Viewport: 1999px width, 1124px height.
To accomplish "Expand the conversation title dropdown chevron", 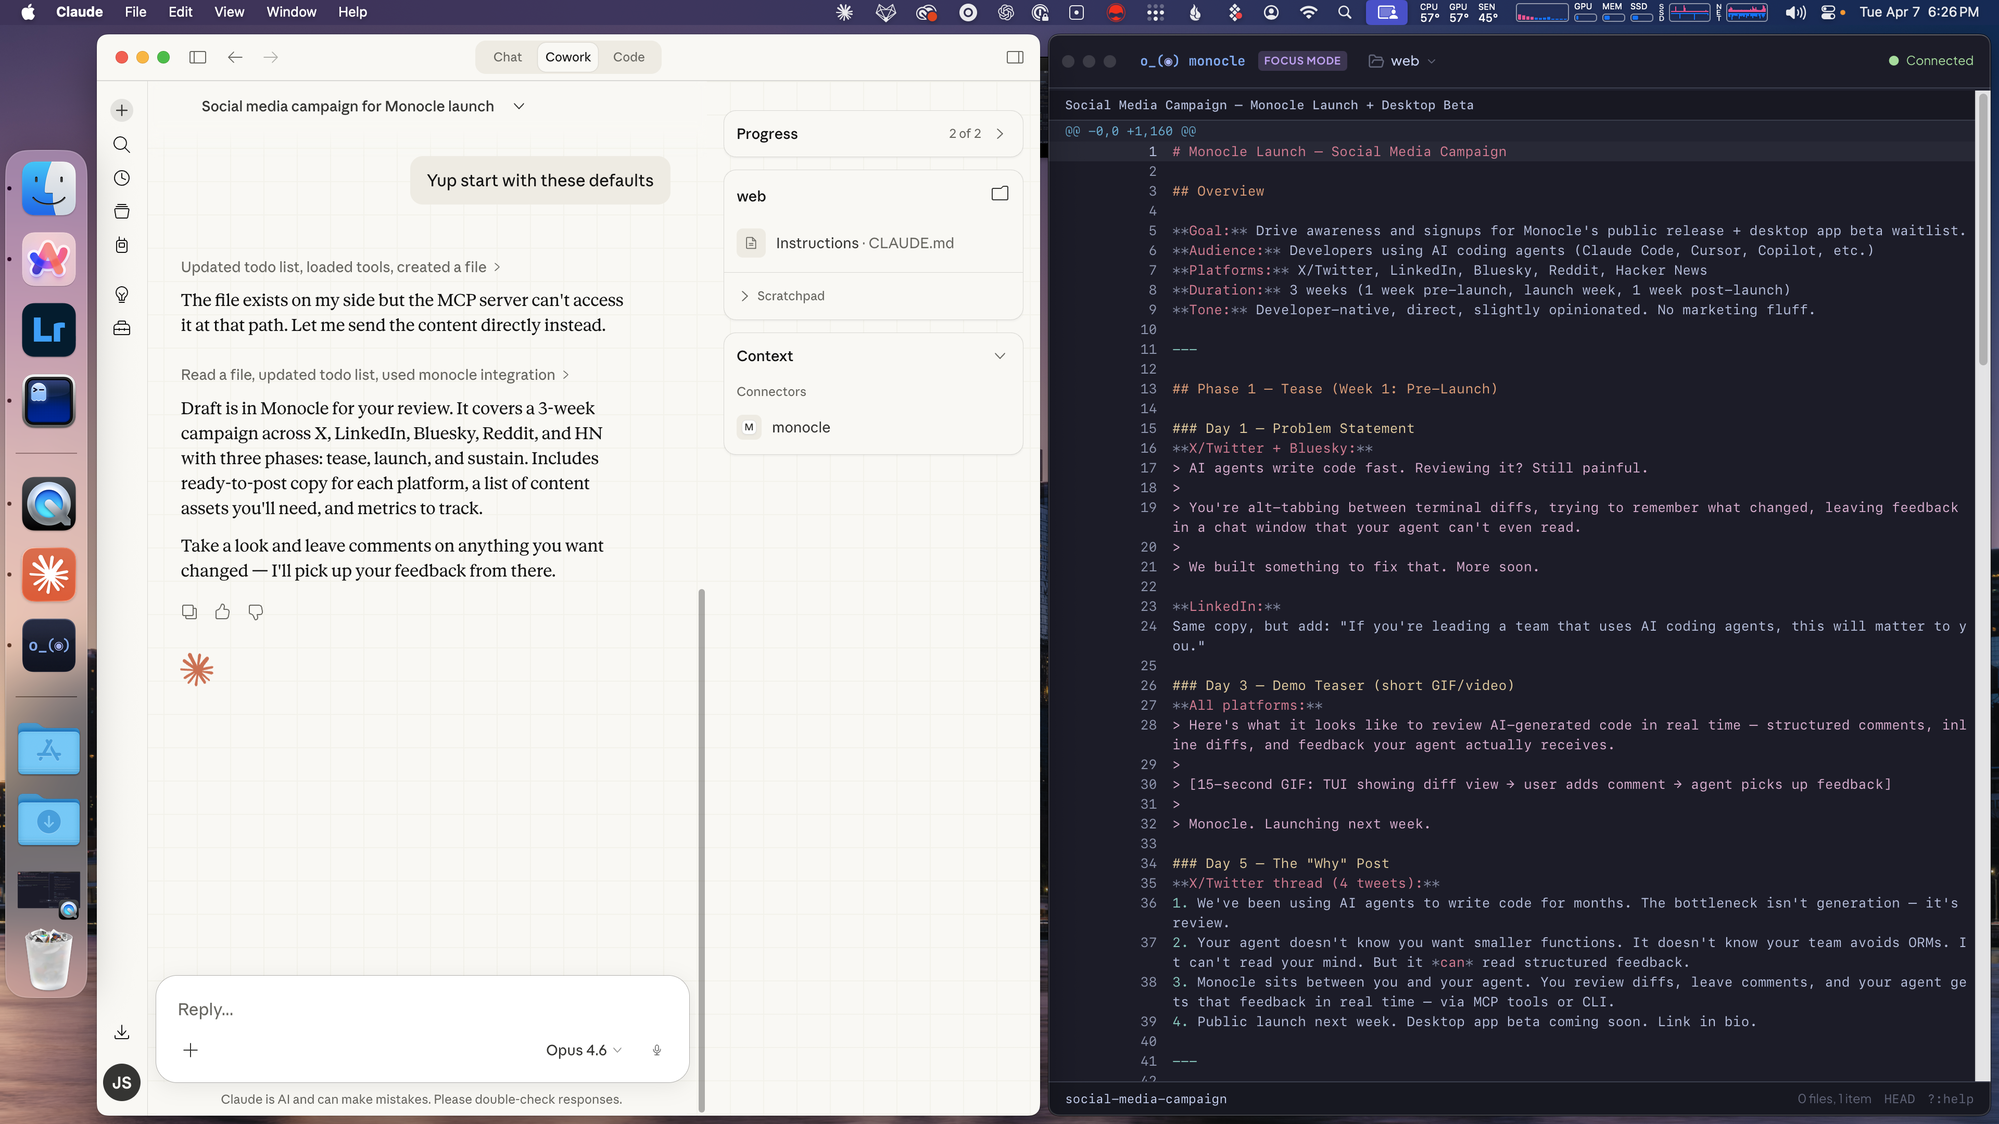I will click(519, 106).
